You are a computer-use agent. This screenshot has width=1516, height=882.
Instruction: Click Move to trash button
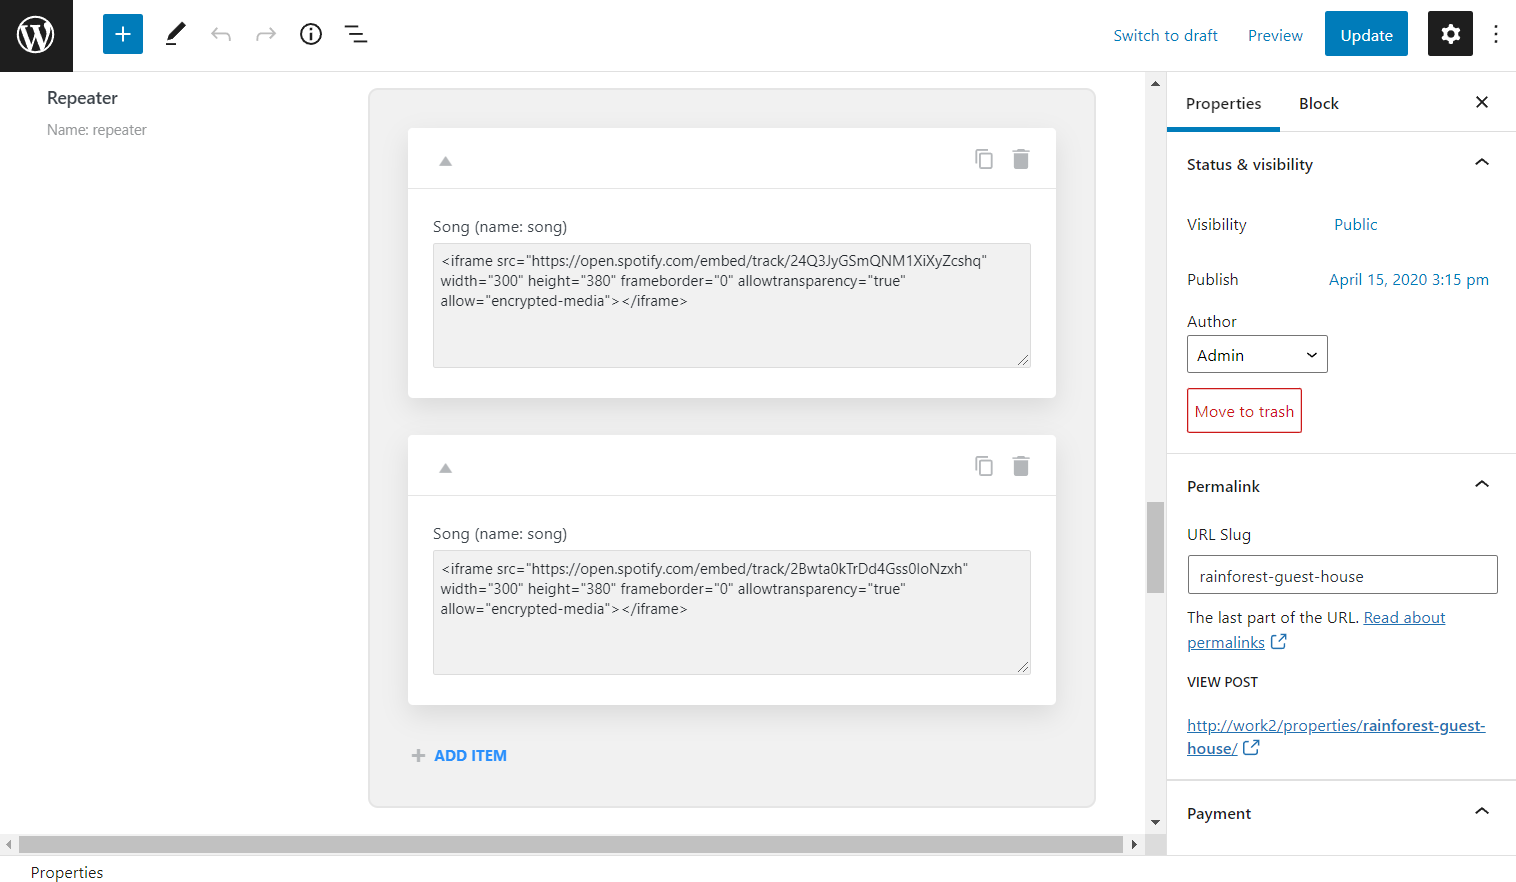(1244, 411)
